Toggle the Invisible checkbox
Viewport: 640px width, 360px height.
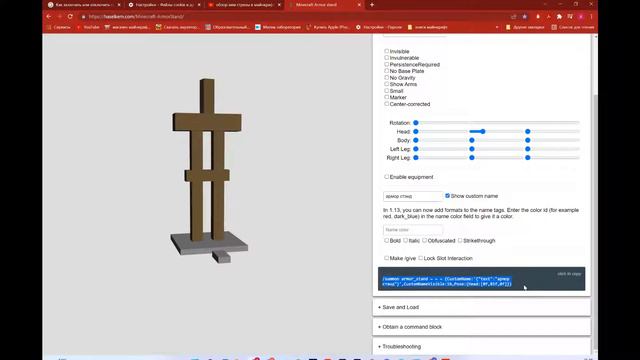387,51
